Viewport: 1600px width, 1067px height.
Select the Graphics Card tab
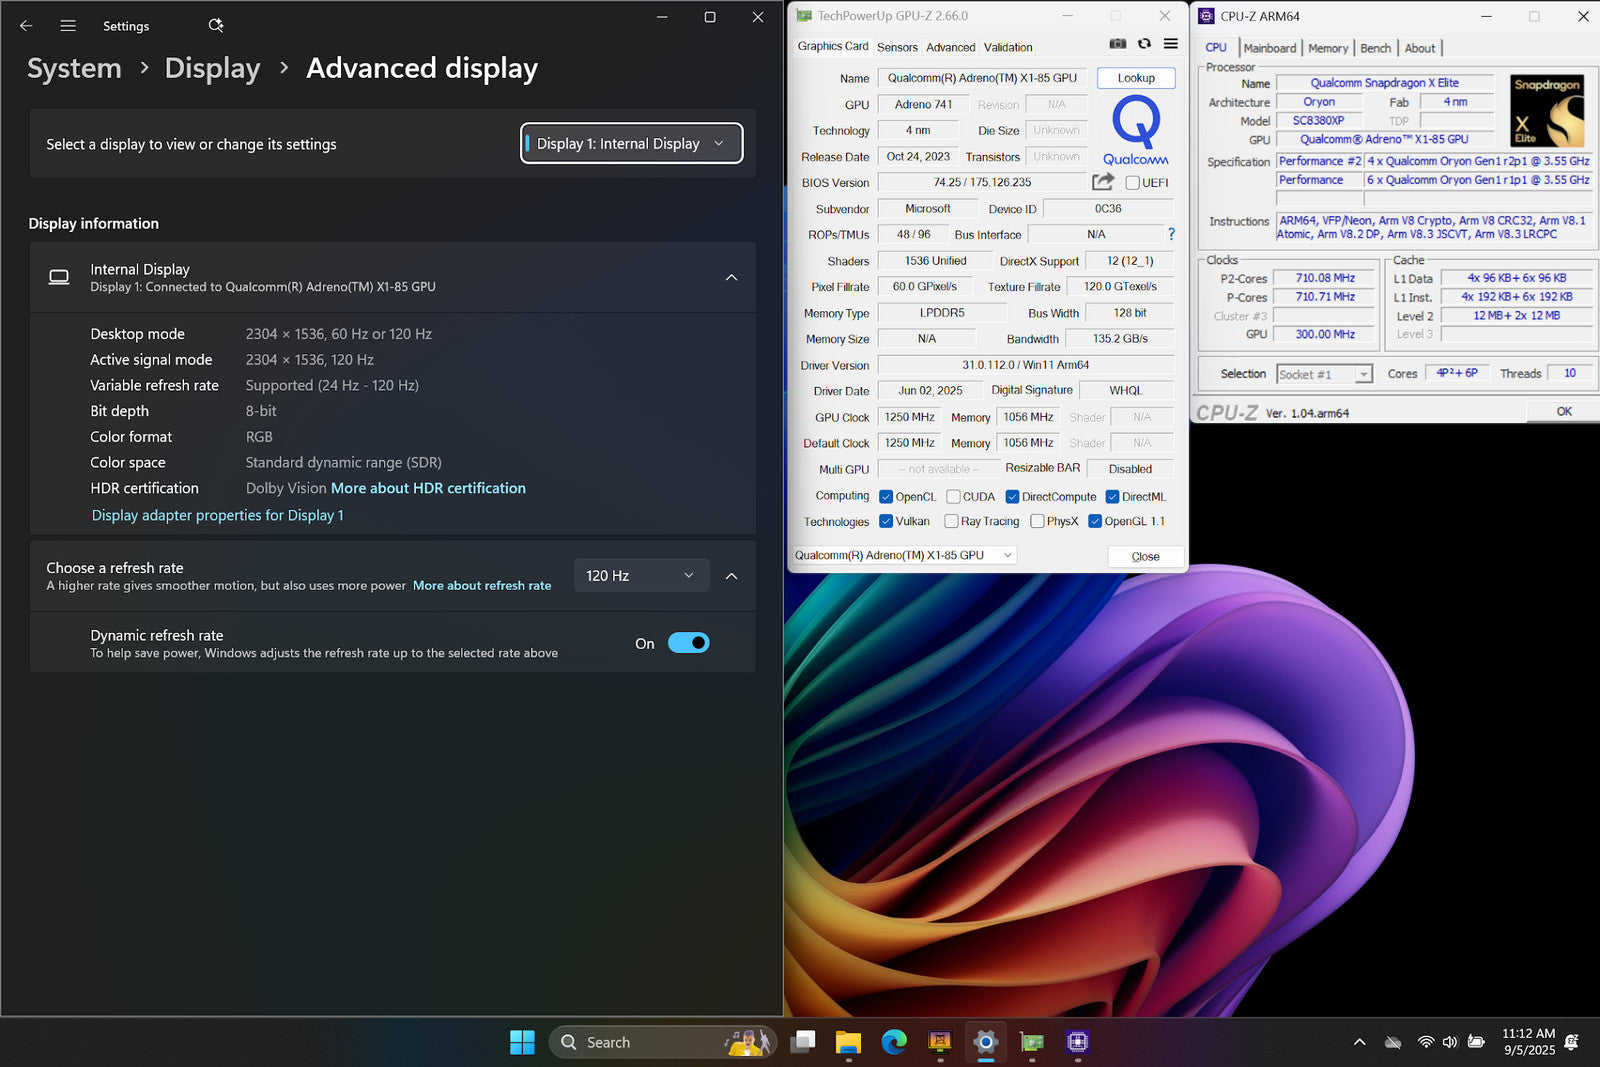coord(833,46)
